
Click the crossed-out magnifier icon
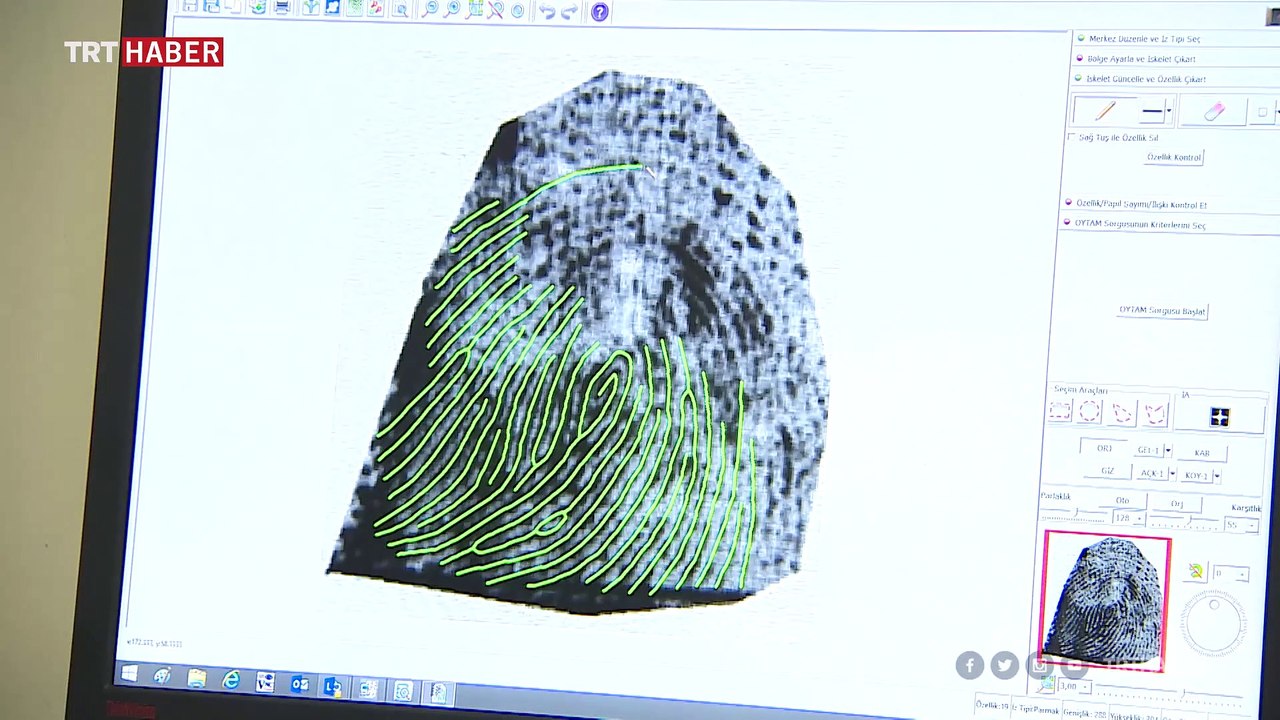[x=495, y=10]
